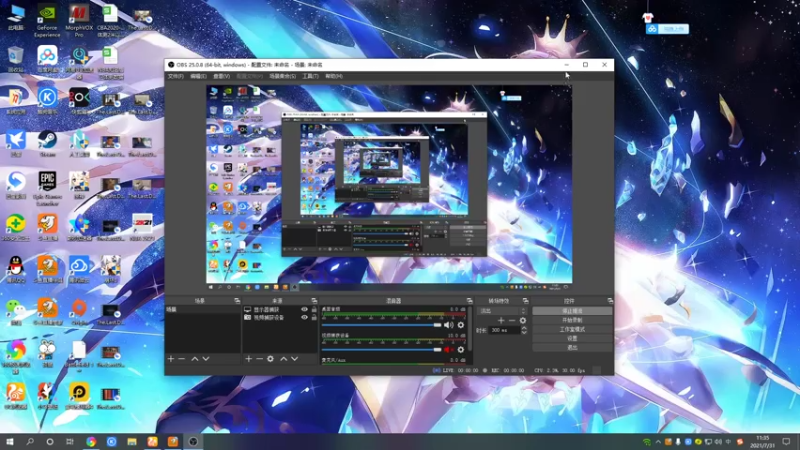
Task: Pop out the Scene Transitions dock
Action: (526, 301)
